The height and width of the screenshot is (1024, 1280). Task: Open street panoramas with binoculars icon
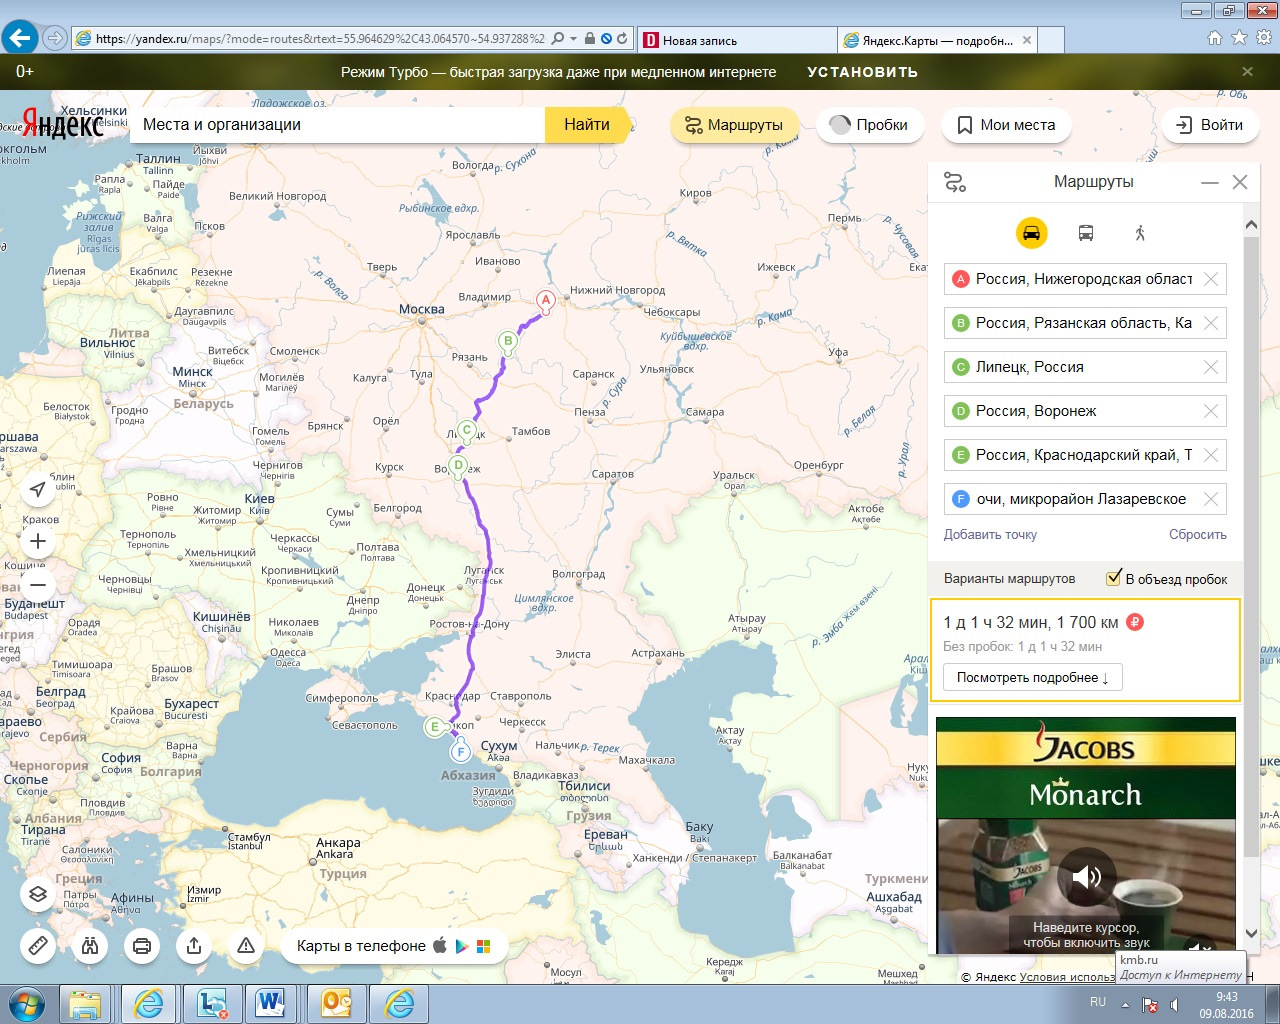pos(90,945)
